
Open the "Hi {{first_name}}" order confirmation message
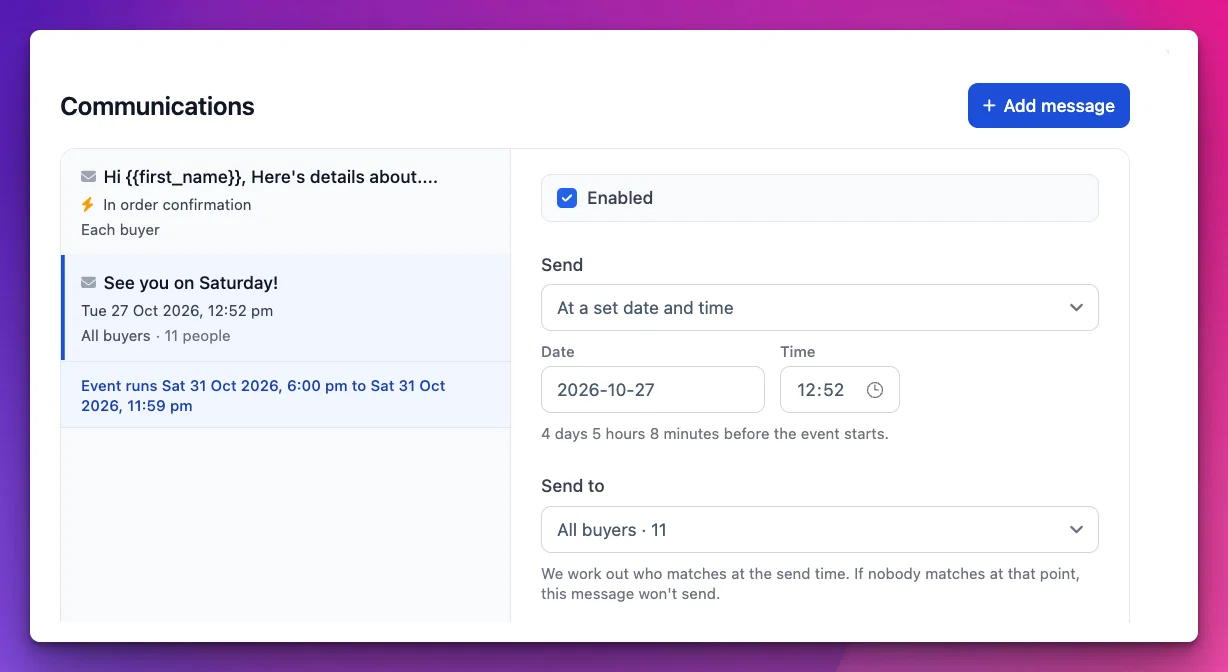[286, 202]
